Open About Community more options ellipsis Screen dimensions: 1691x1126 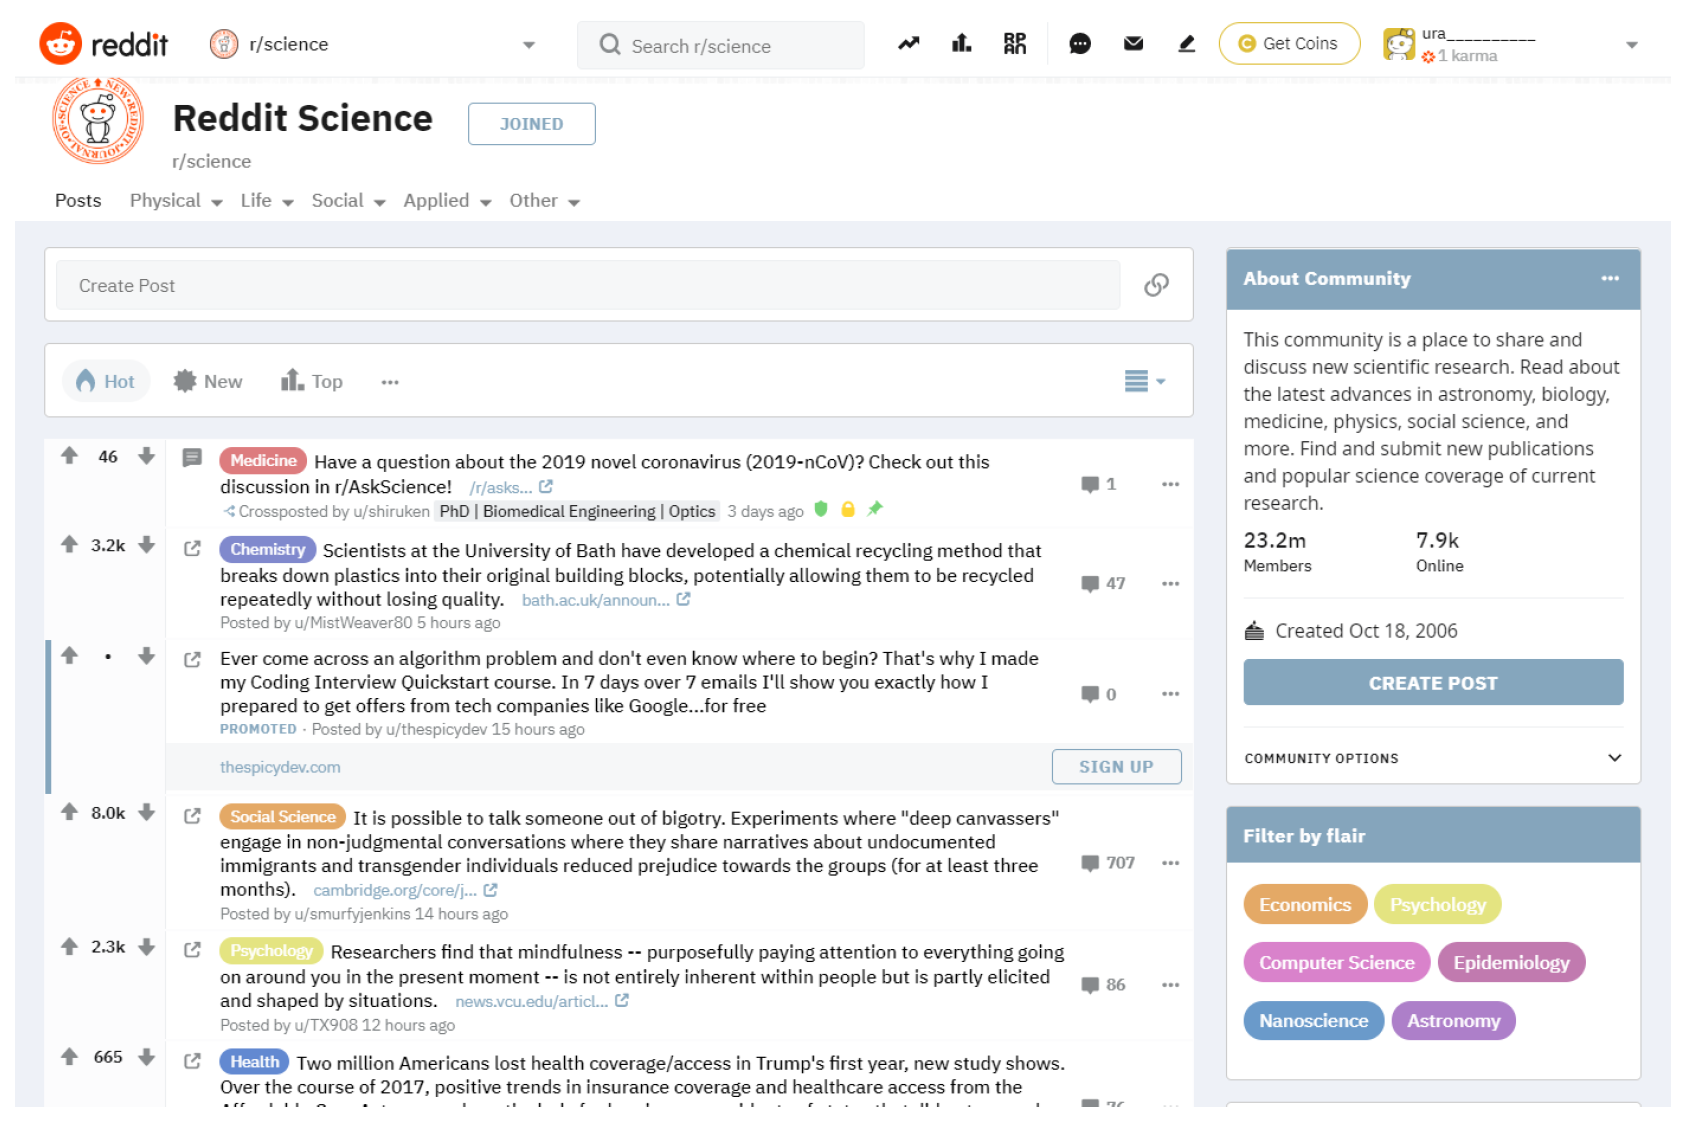(1610, 278)
